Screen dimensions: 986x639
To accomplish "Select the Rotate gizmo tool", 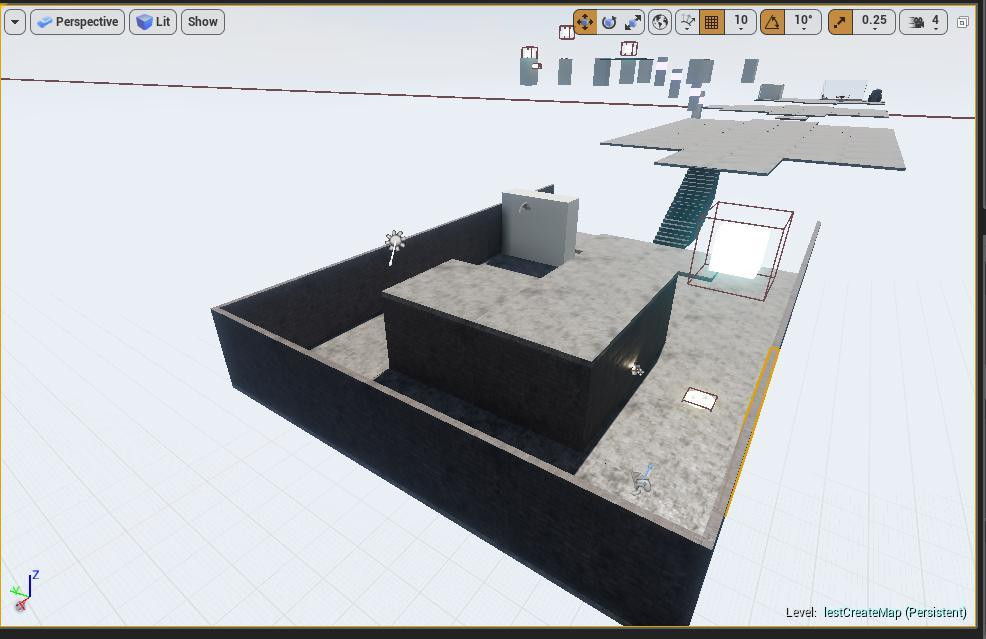I will click(609, 22).
